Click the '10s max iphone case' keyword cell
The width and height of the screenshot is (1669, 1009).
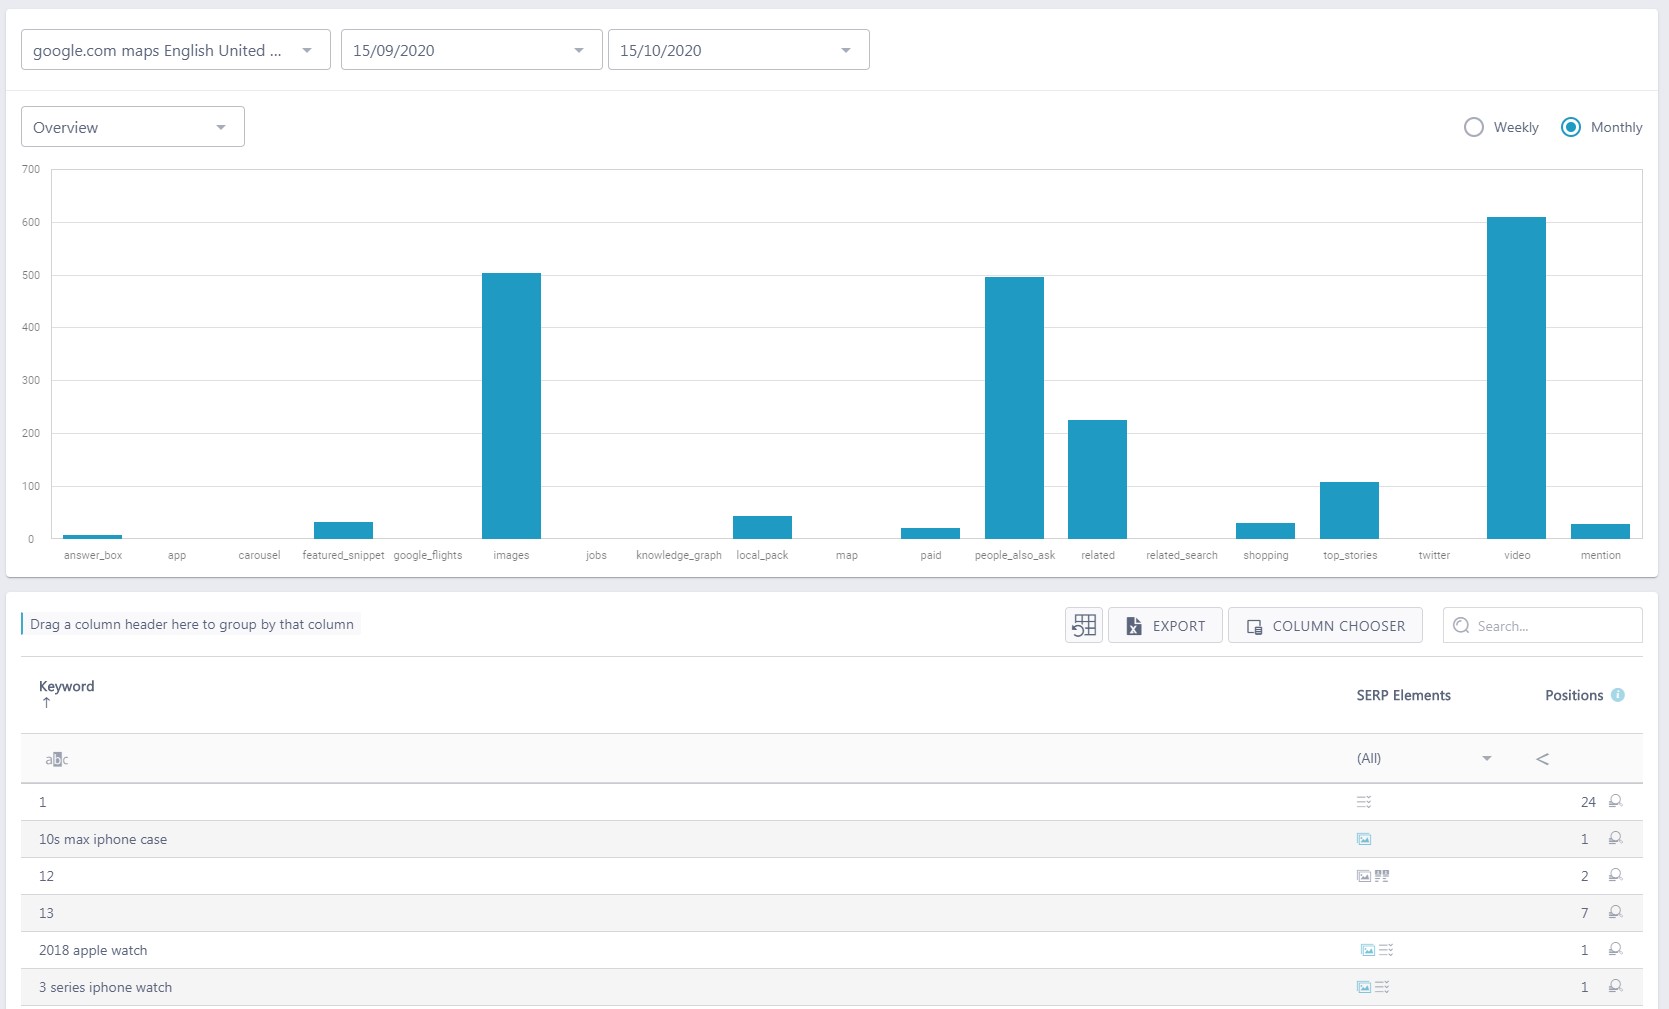pyautogui.click(x=103, y=839)
